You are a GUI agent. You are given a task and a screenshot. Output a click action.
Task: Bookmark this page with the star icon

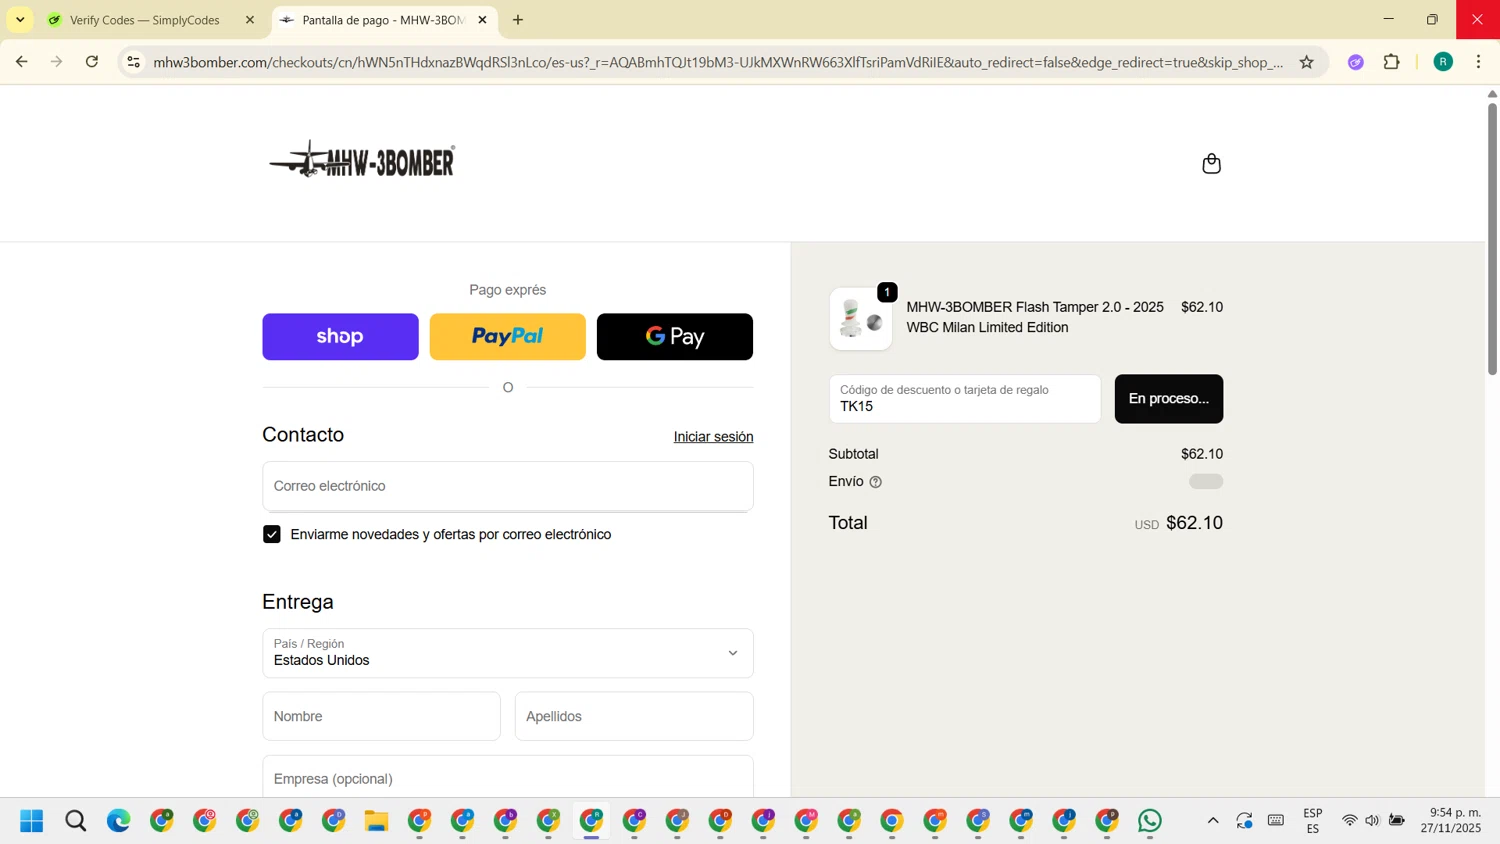(x=1306, y=62)
